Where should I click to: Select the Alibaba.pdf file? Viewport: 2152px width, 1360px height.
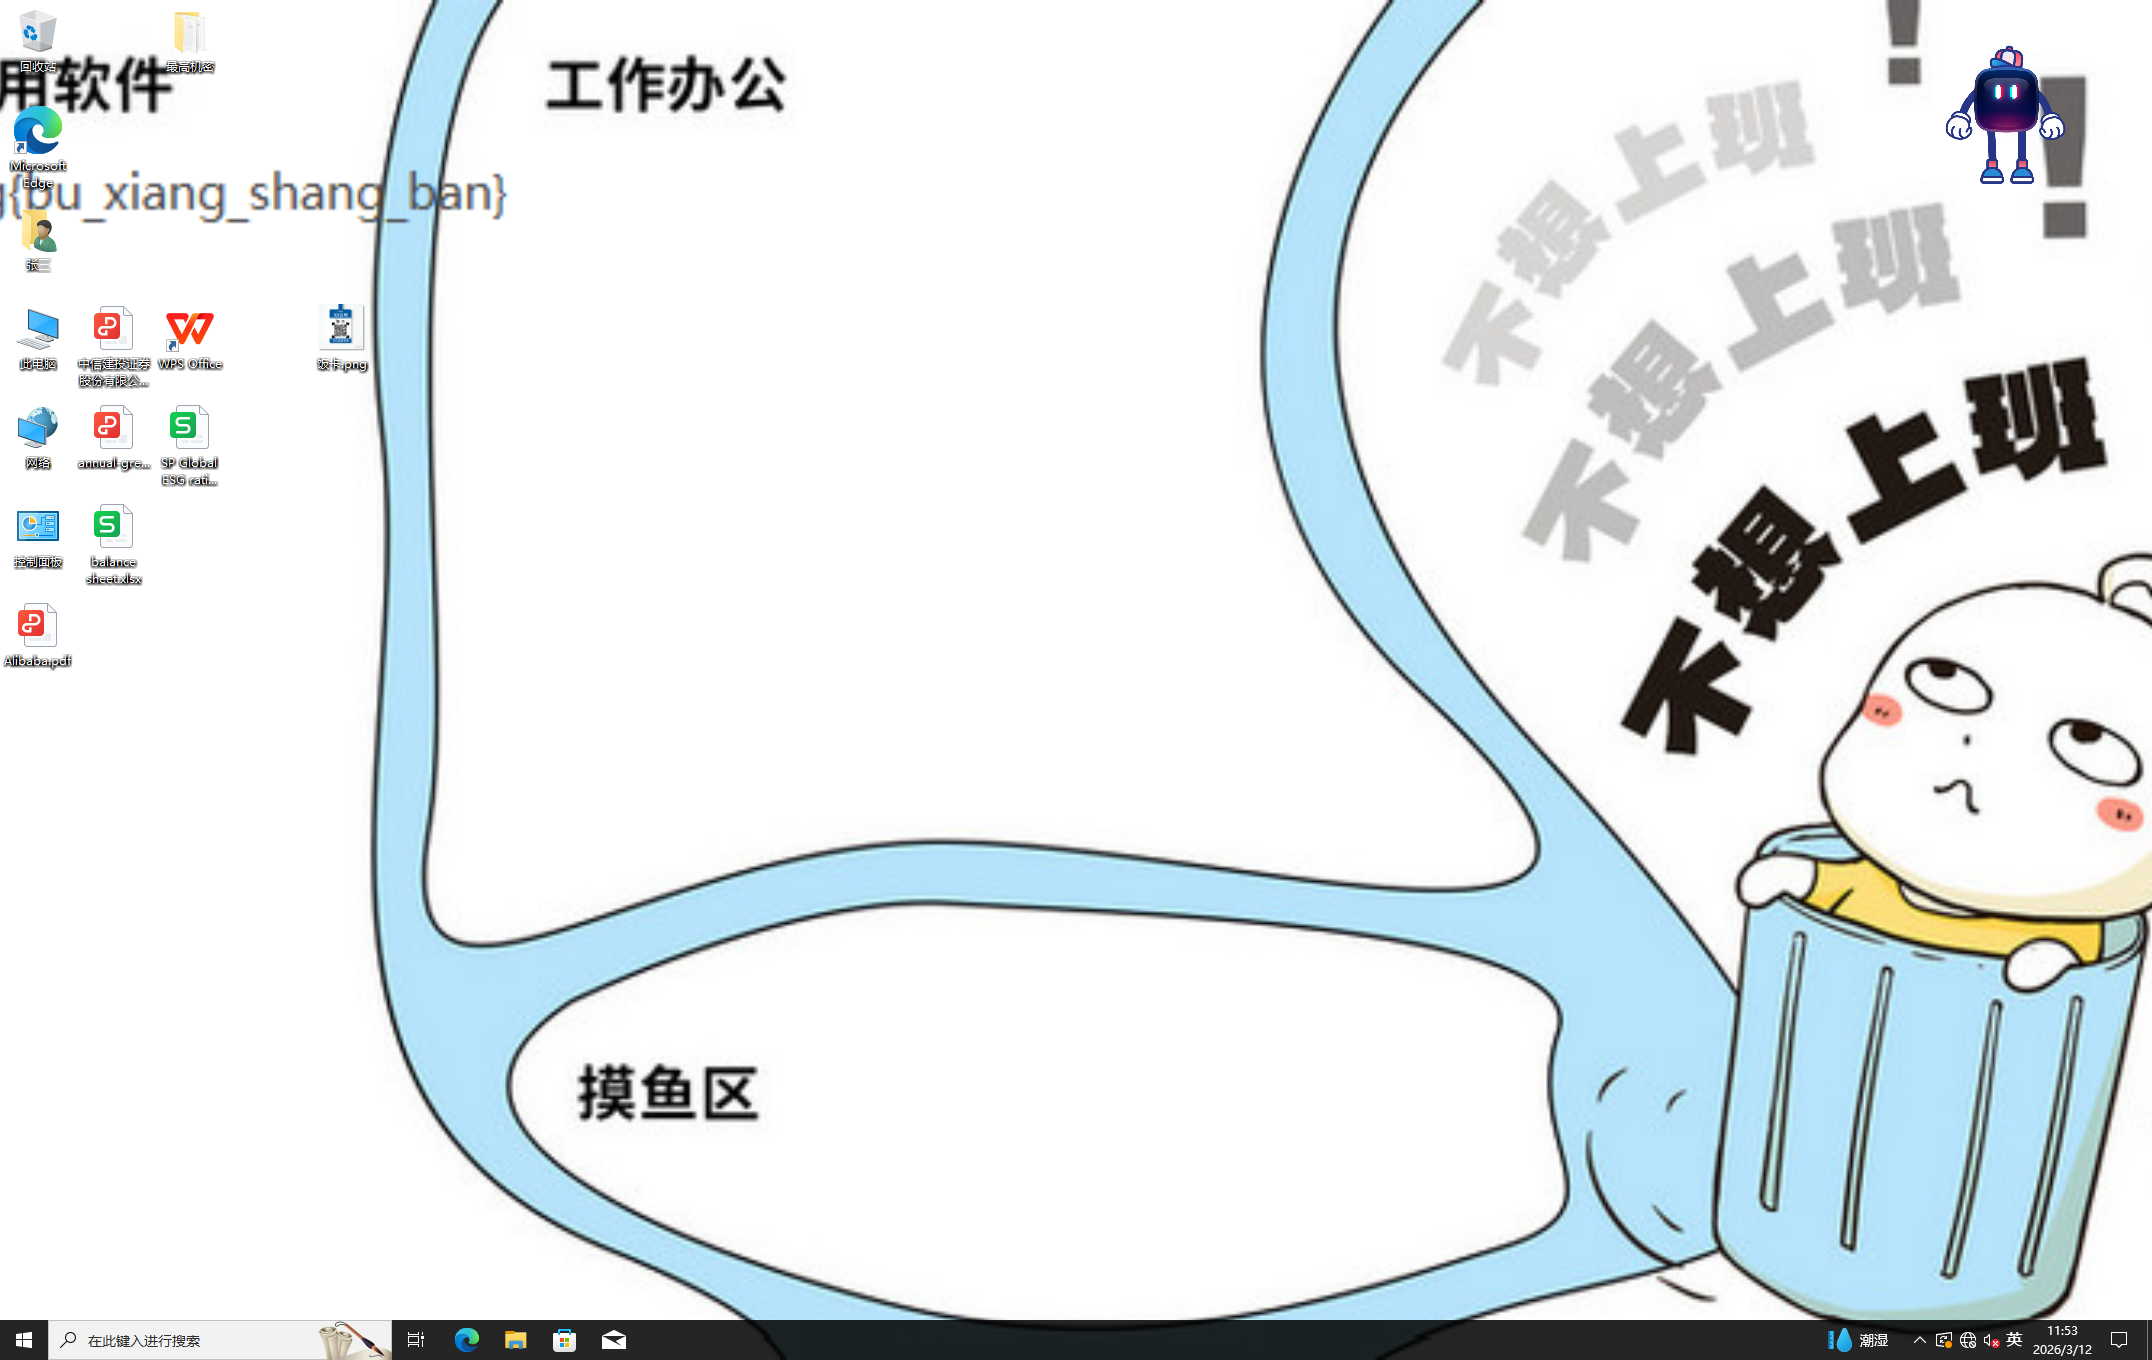click(x=37, y=634)
